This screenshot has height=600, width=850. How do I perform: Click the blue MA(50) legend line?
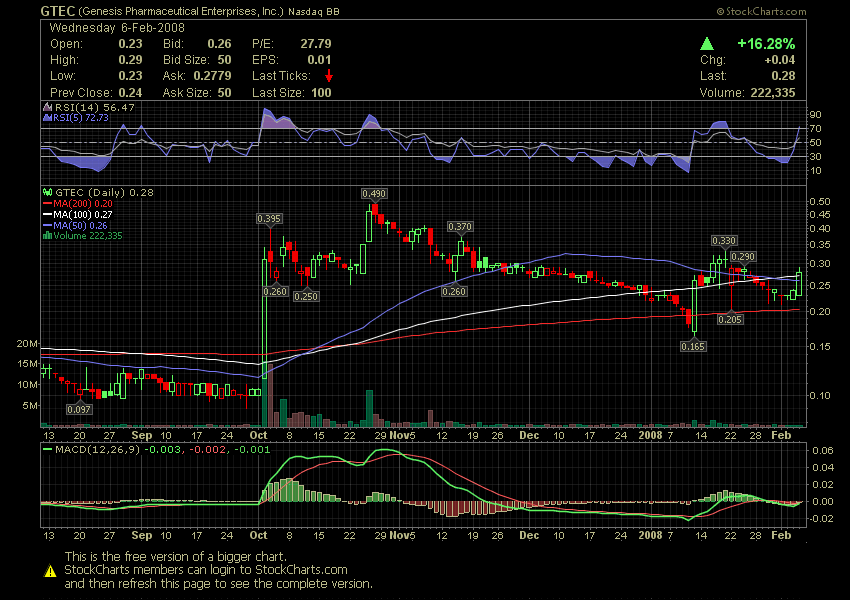[x=47, y=225]
